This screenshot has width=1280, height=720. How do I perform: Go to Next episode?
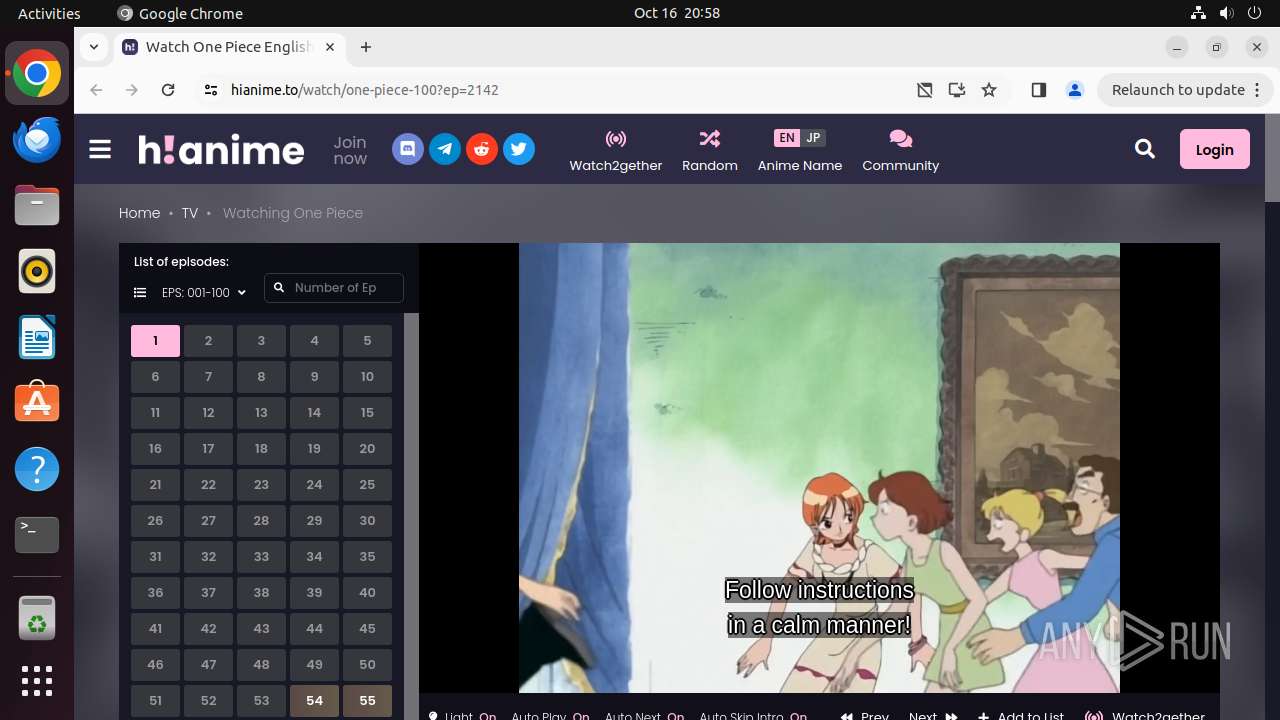click(x=933, y=715)
